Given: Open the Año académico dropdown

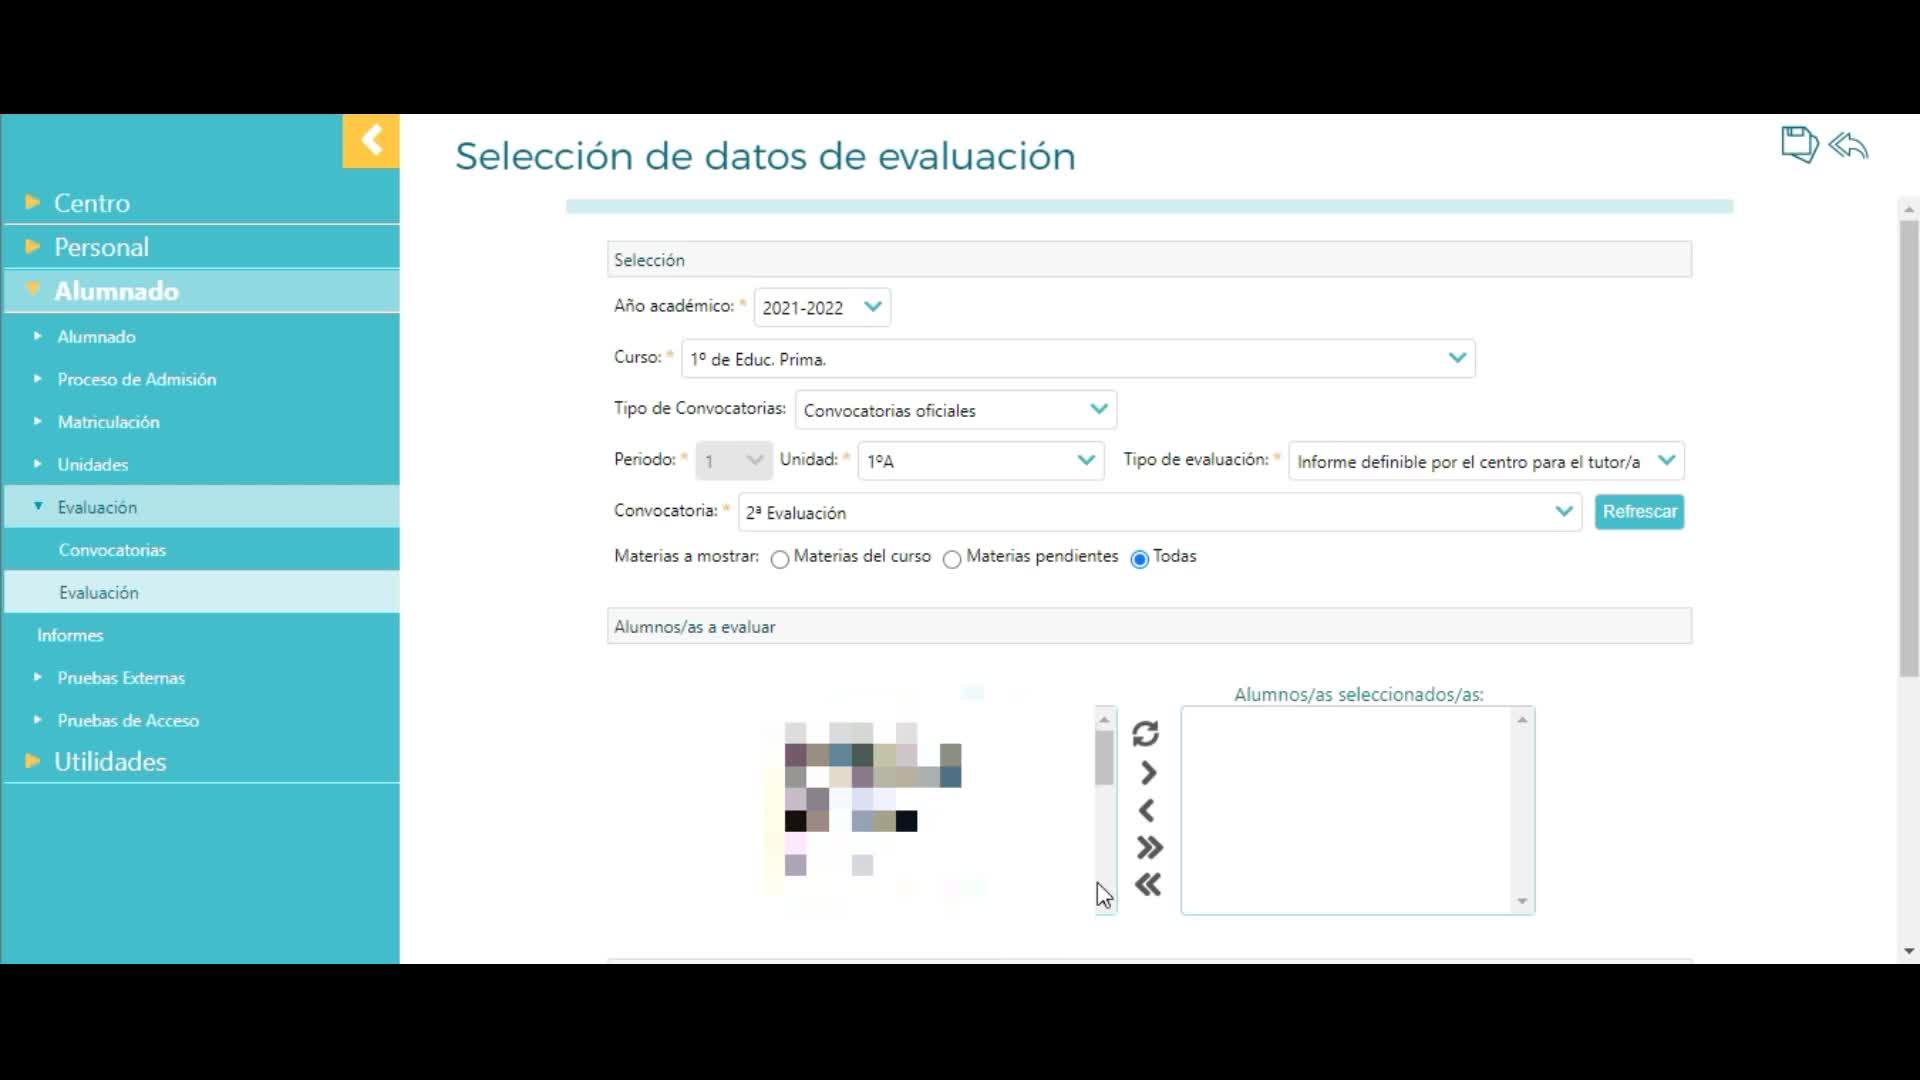Looking at the screenshot, I should coord(822,307).
